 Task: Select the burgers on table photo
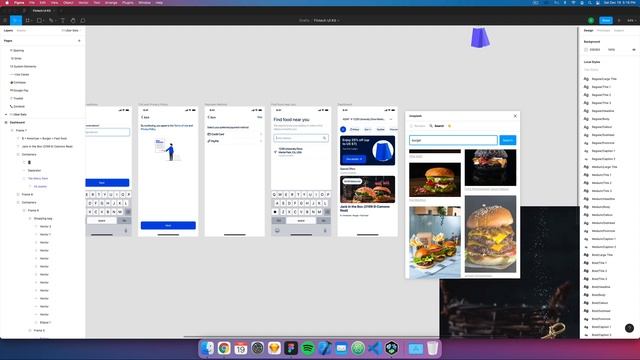coord(435,242)
